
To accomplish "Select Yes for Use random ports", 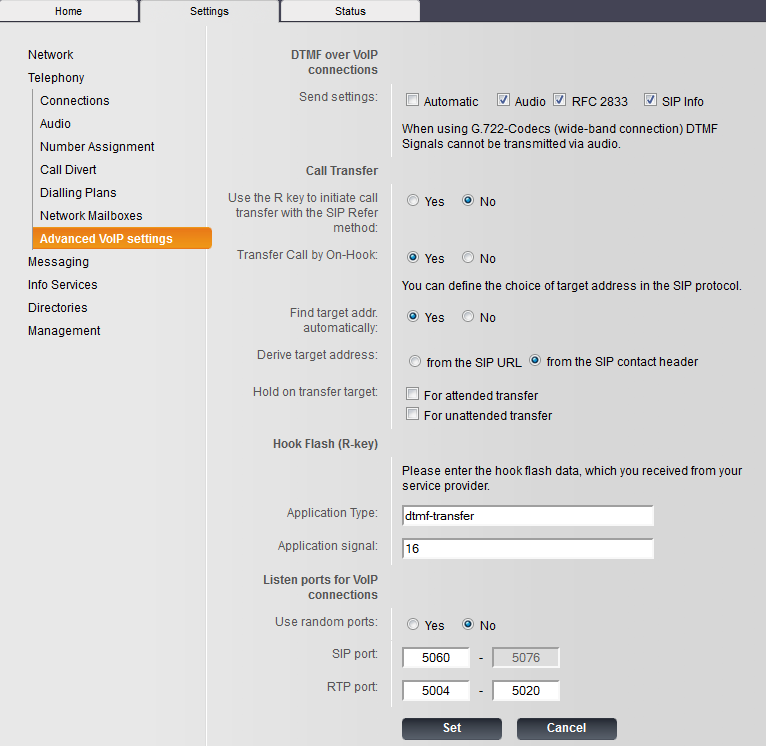I will pyautogui.click(x=413, y=624).
